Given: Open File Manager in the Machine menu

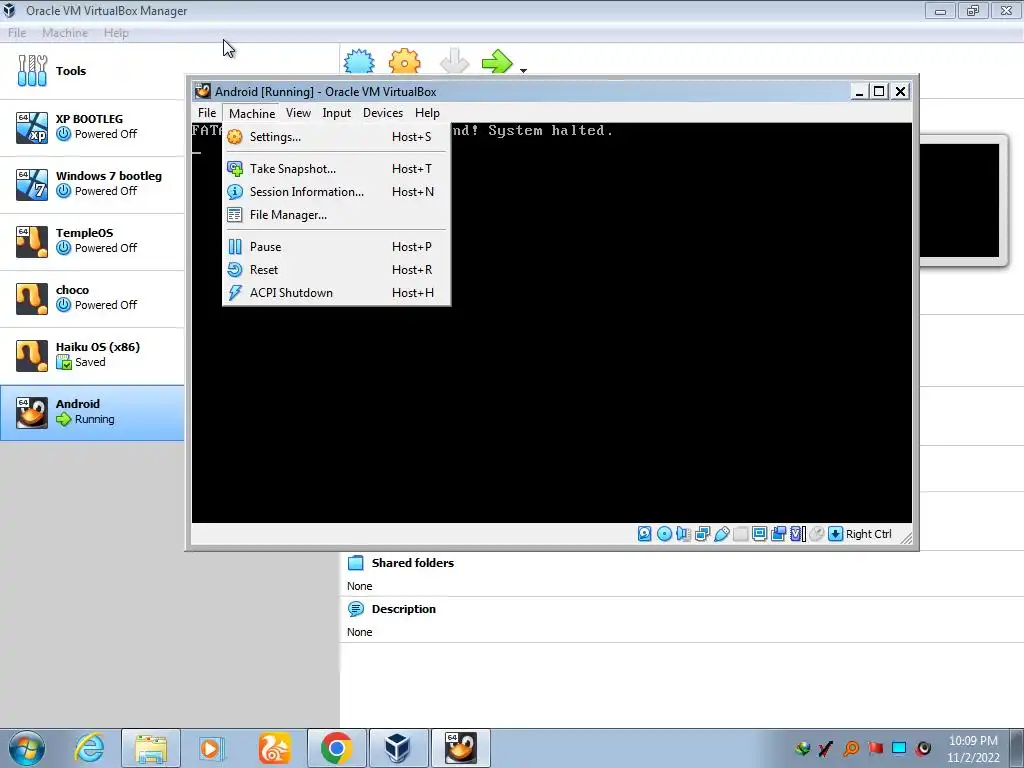Looking at the screenshot, I should (336, 215).
